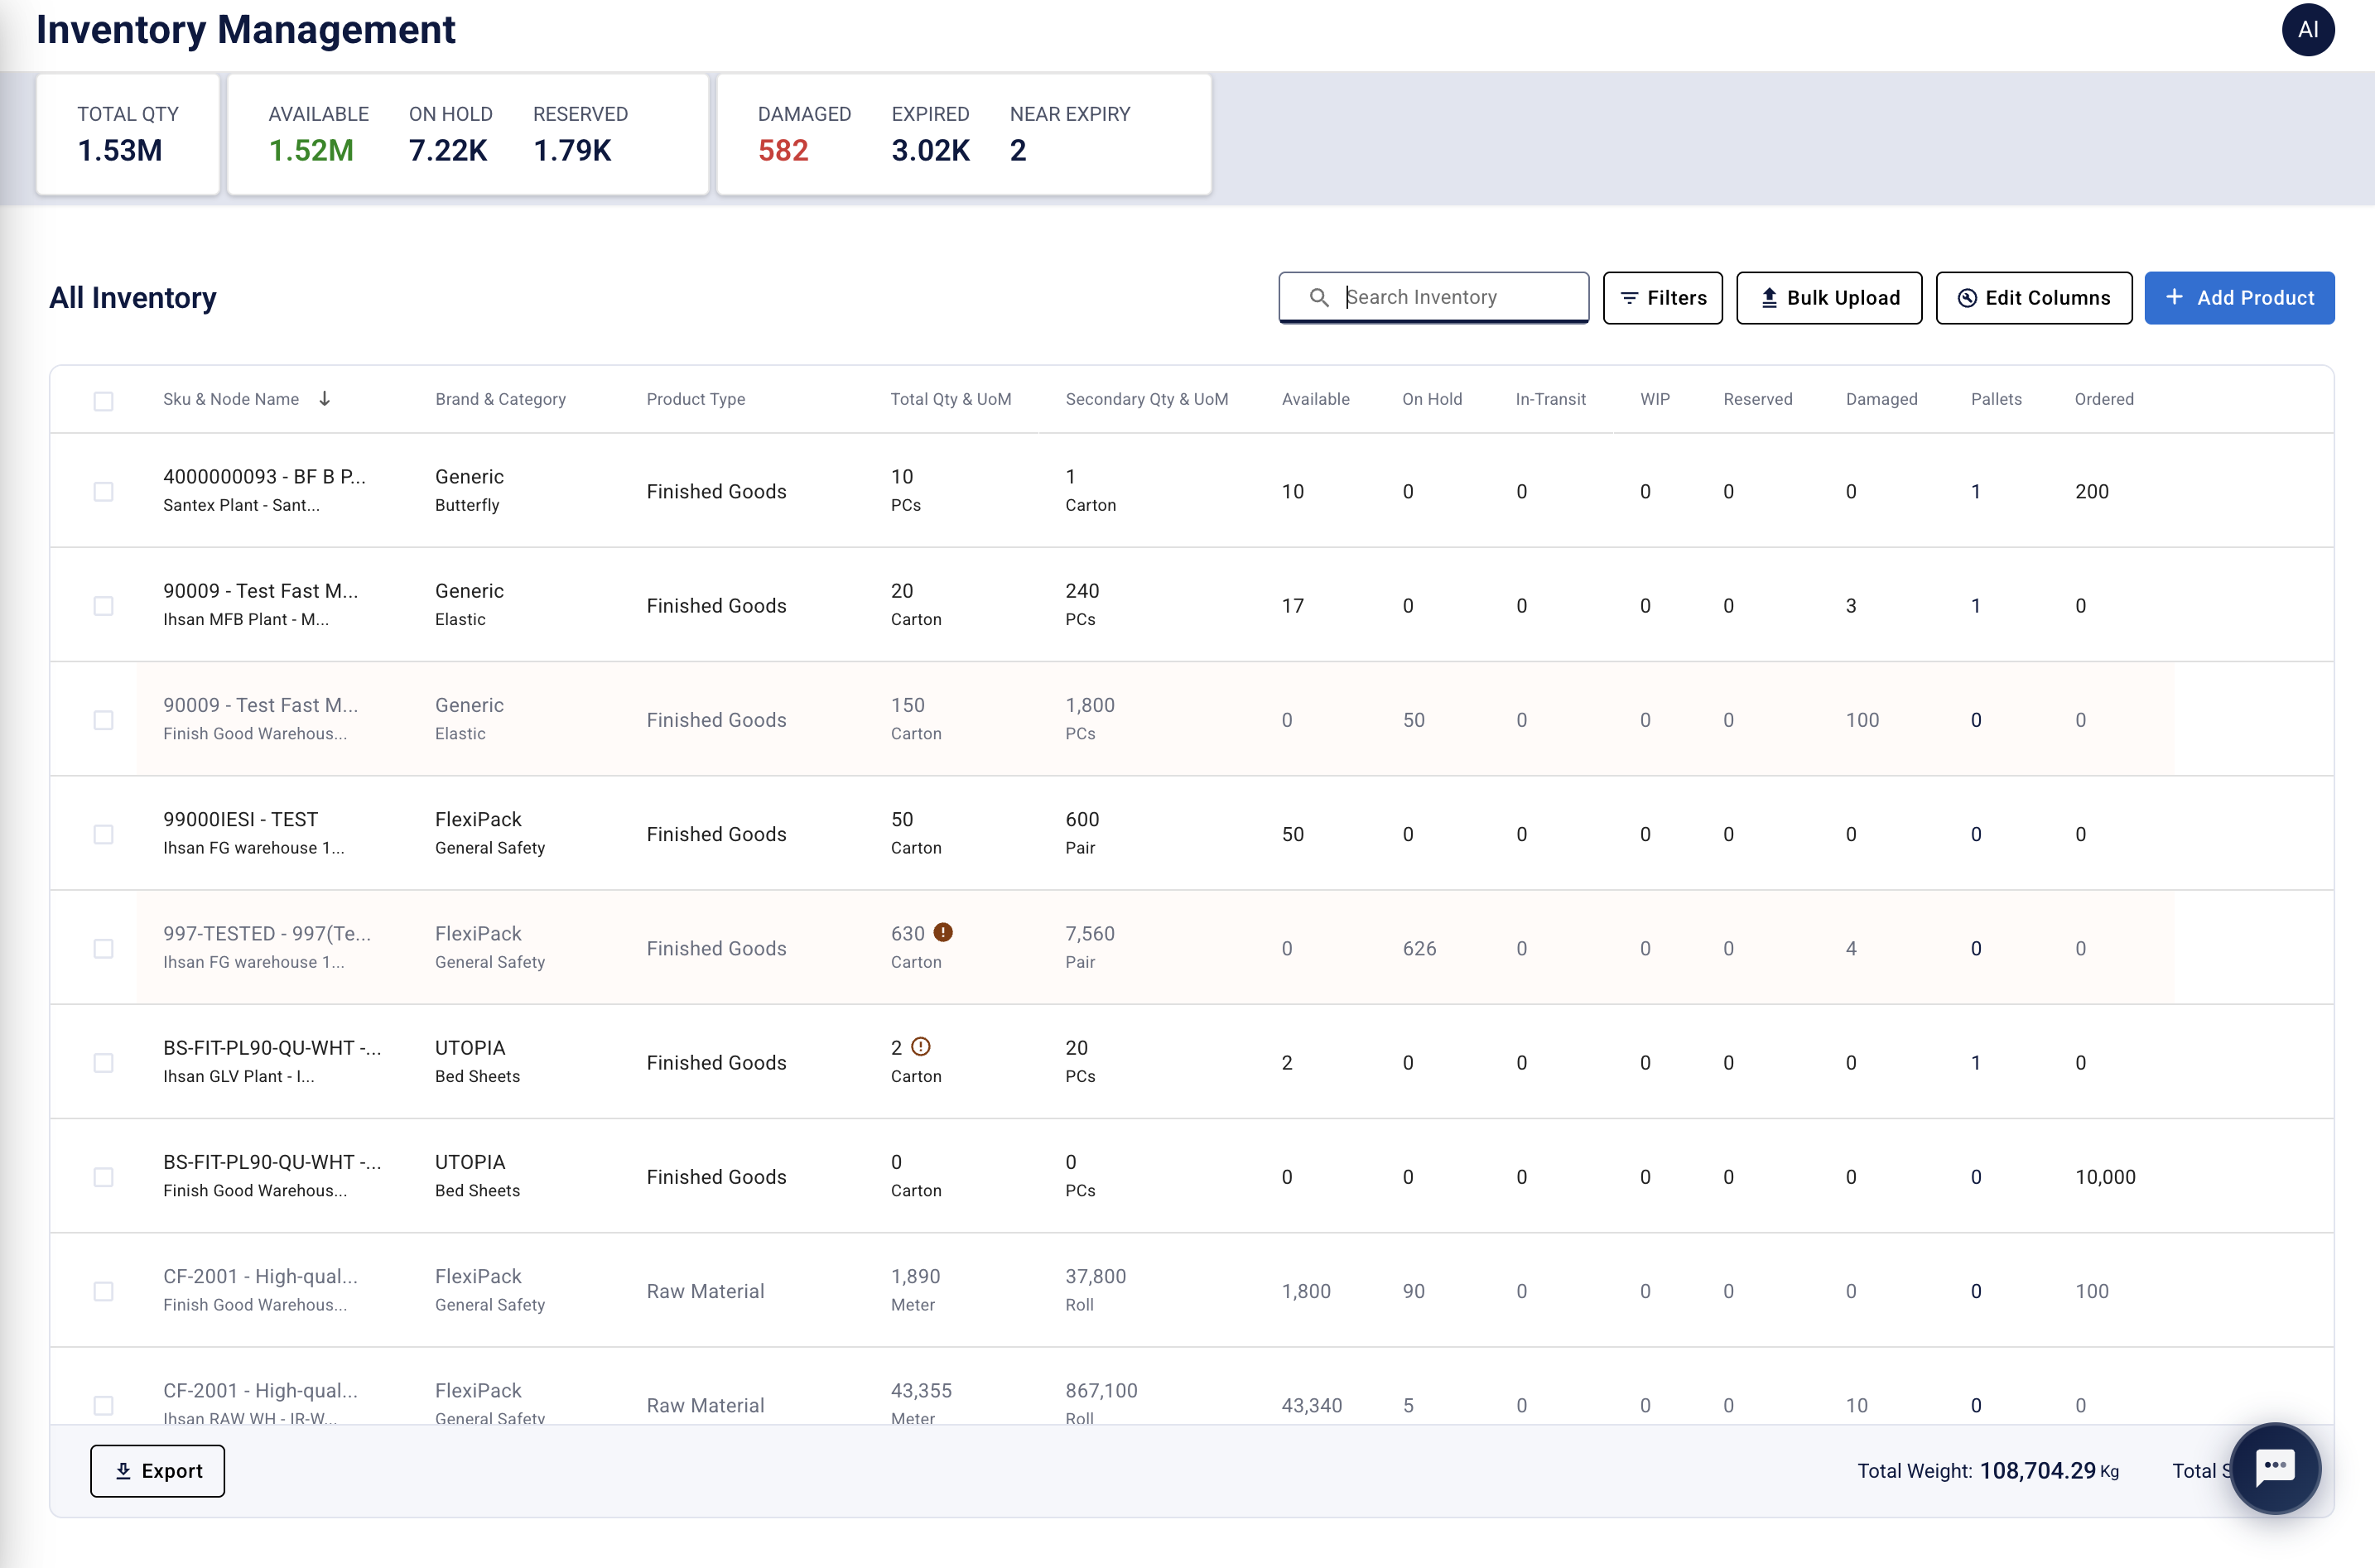Image resolution: width=2375 pixels, height=1568 pixels.
Task: Open the Filters dropdown
Action: pyautogui.click(x=1662, y=298)
